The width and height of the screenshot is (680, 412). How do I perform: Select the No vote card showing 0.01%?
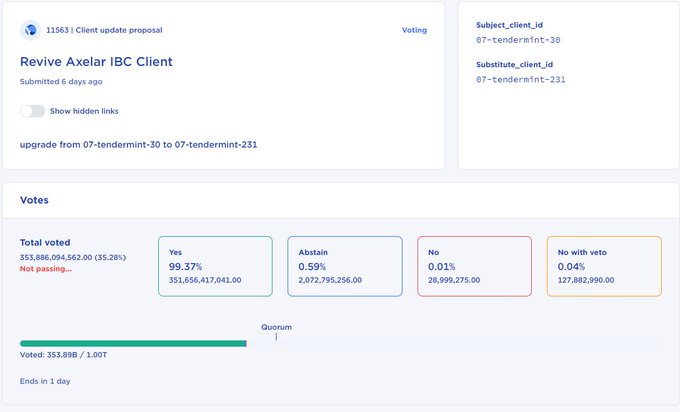474,266
